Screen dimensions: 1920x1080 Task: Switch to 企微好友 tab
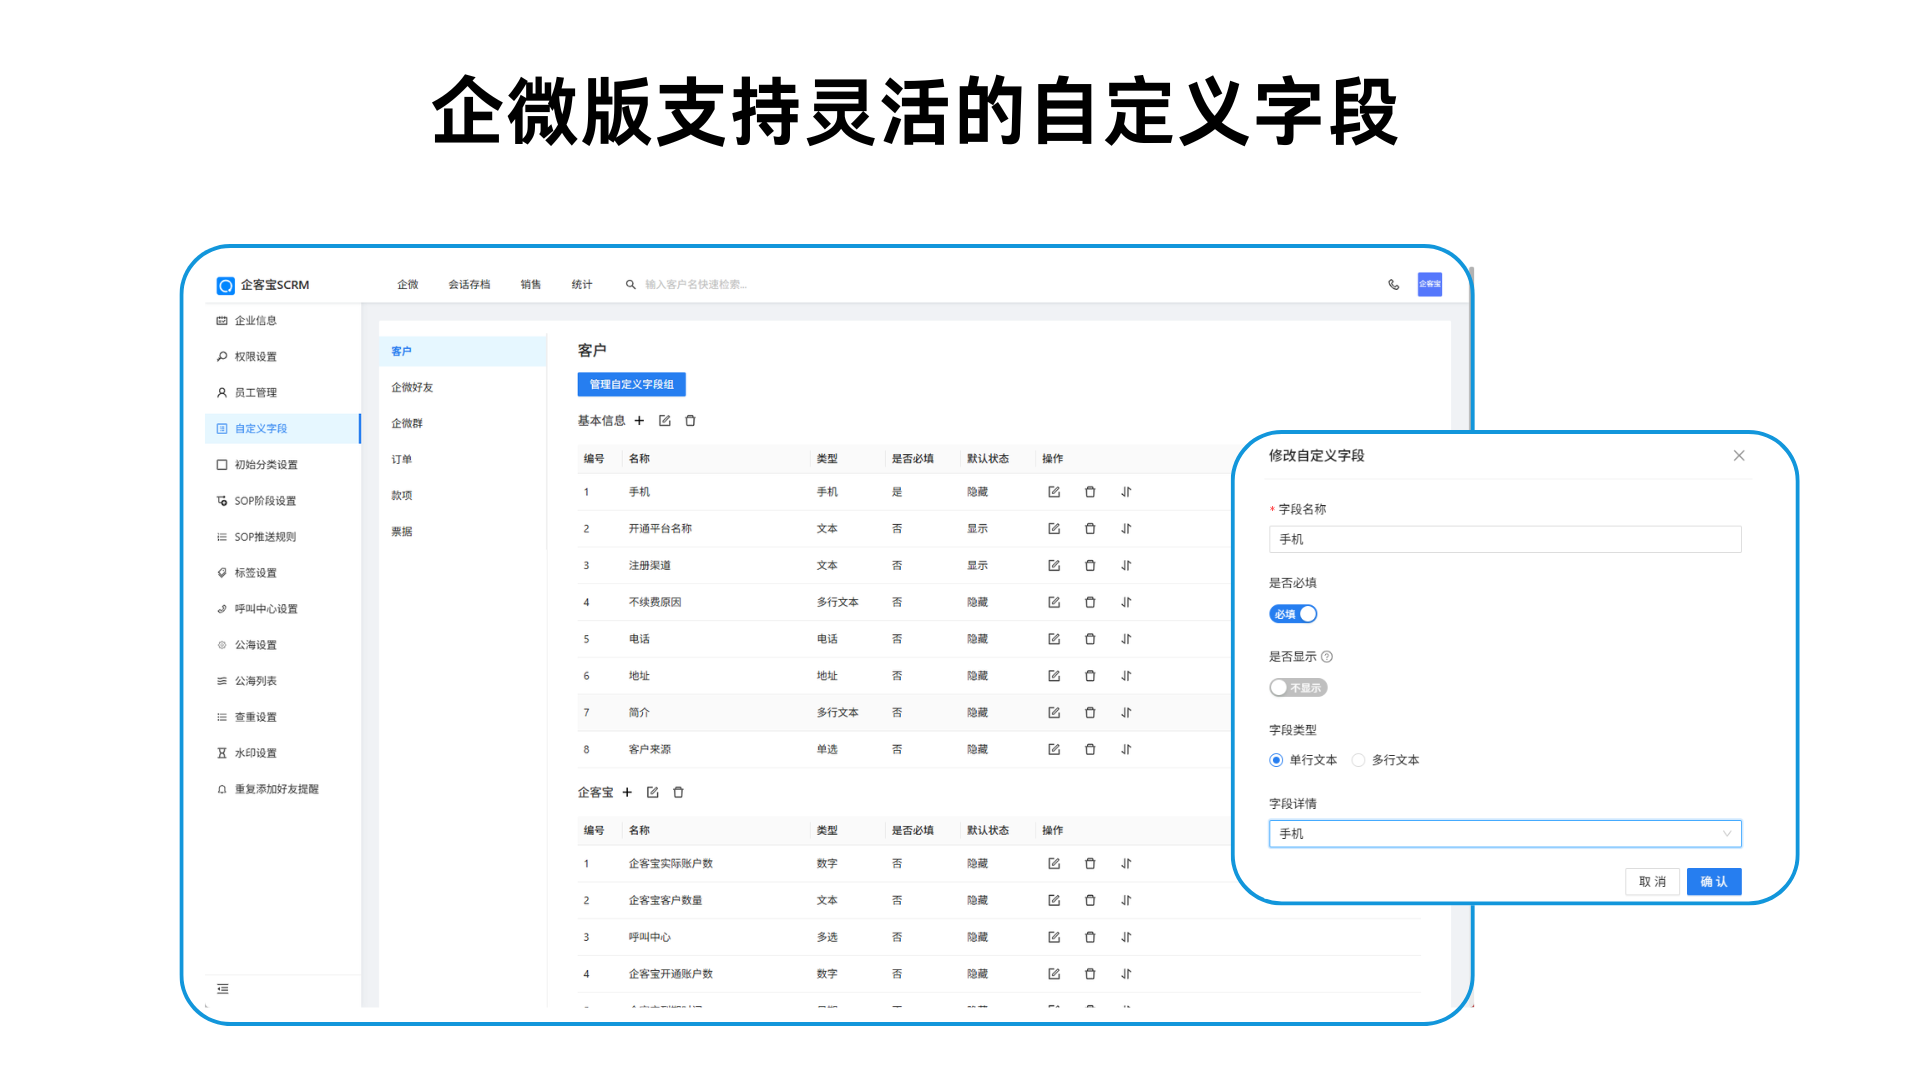click(x=412, y=388)
